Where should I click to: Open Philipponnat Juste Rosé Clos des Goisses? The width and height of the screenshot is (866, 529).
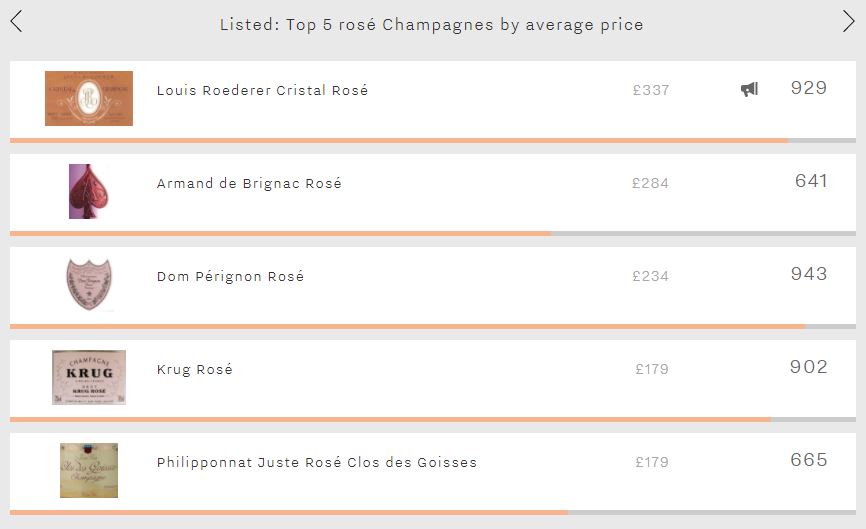(x=316, y=462)
